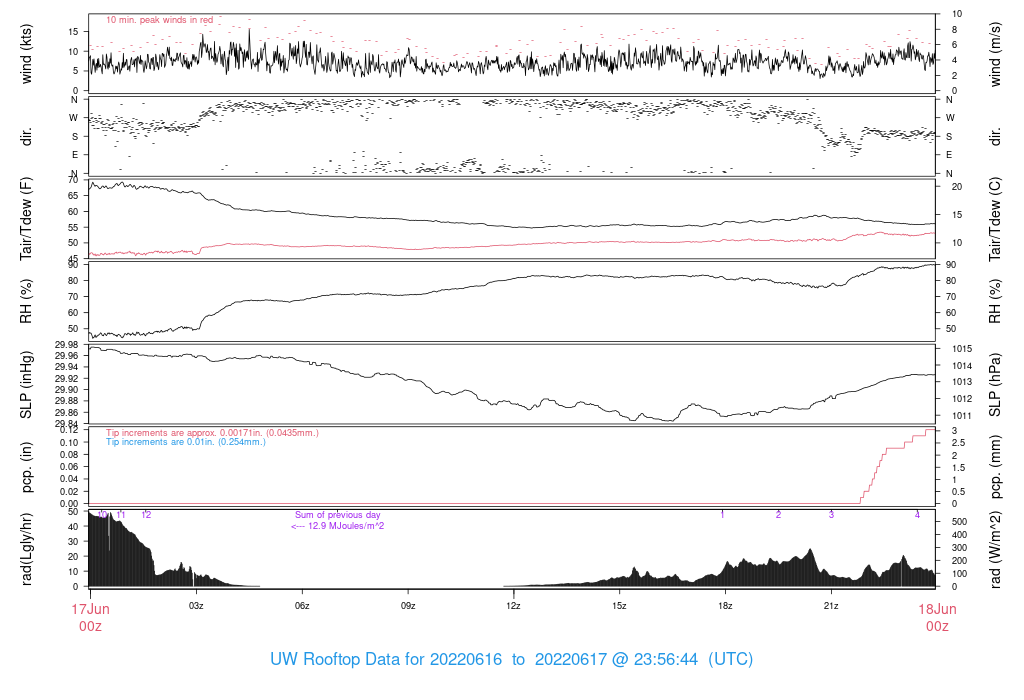The image size is (1024, 700).
Task: Click the '21z' time axis tick label
Action: coord(831,606)
